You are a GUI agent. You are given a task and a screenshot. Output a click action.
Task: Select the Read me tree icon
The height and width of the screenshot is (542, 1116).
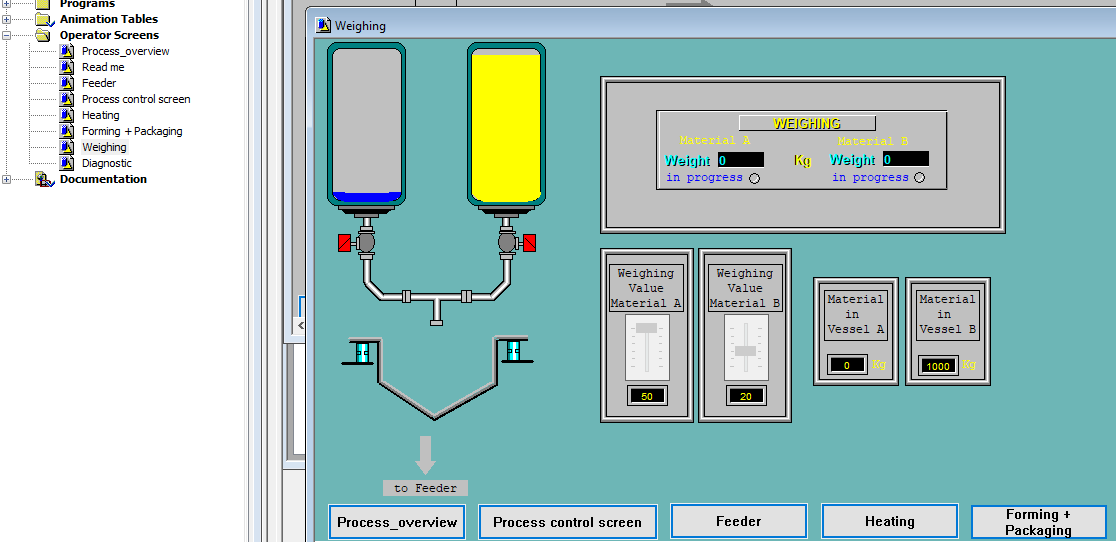point(67,67)
